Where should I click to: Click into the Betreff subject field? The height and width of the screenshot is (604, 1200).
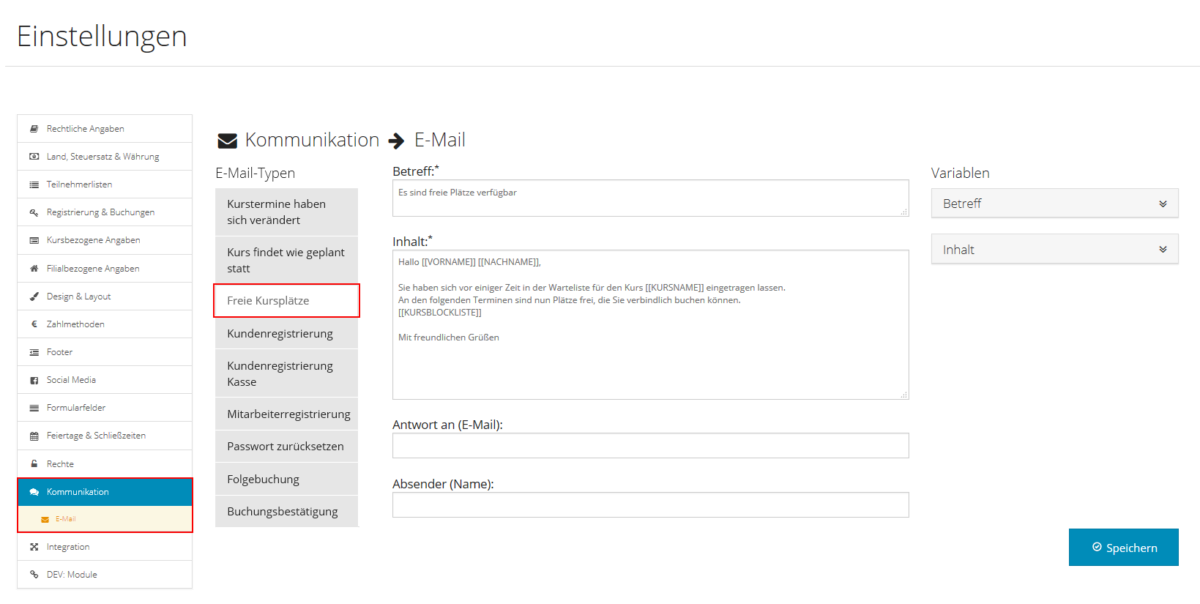coord(650,198)
